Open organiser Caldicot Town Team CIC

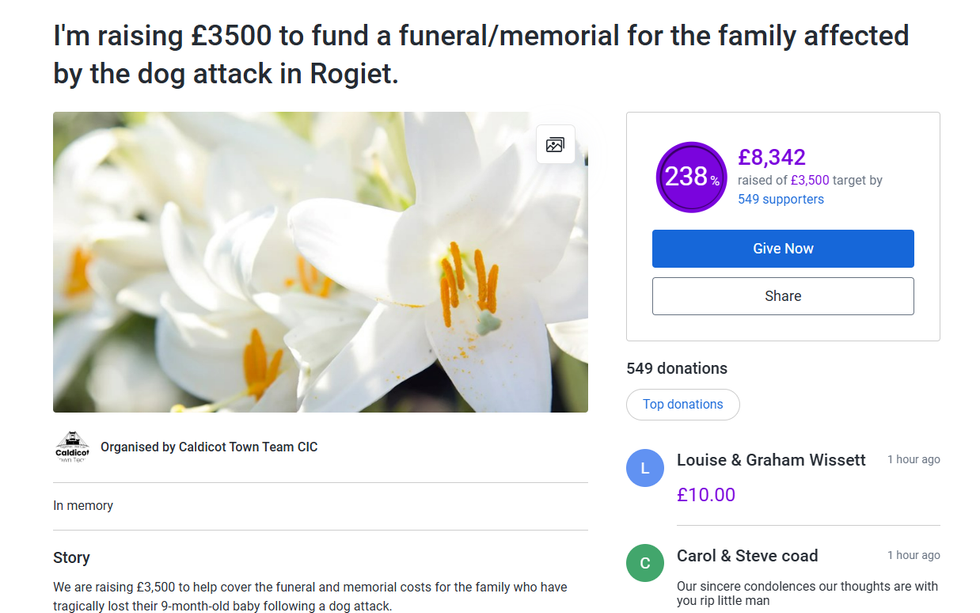tap(209, 447)
